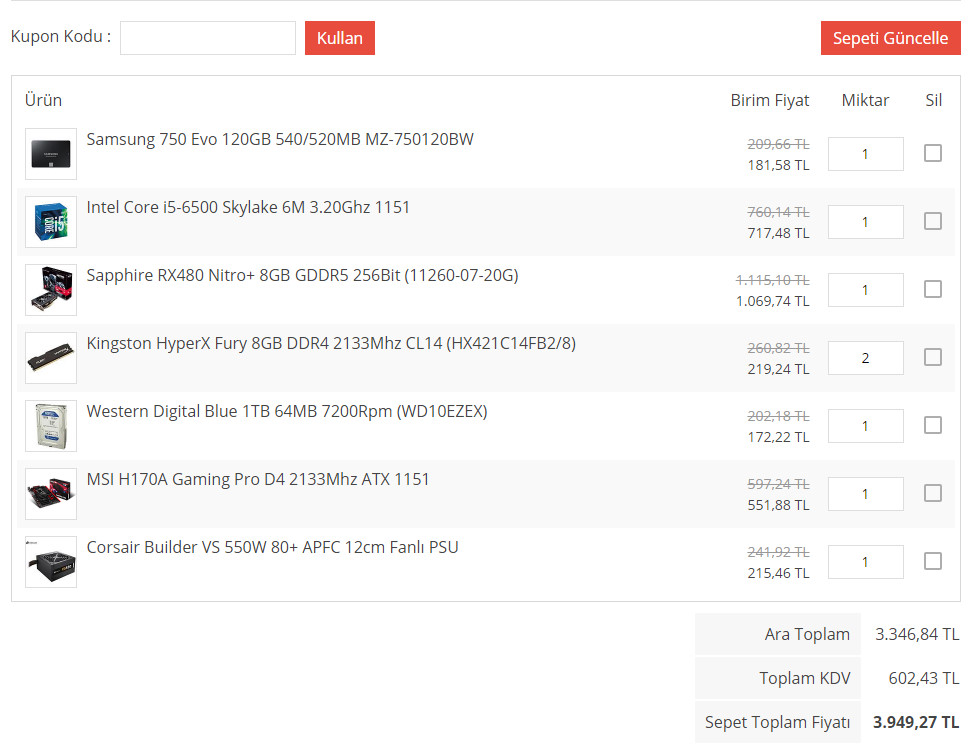The height and width of the screenshot is (756, 968).
Task: Click the Ara Toplam value 3.346,84 TL
Action: [917, 634]
